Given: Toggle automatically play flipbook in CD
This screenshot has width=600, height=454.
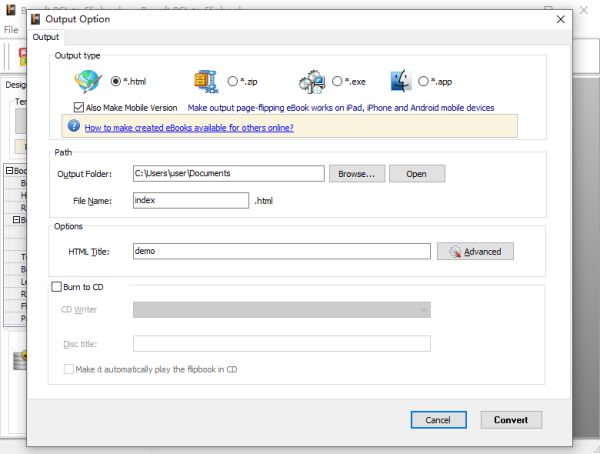Looking at the screenshot, I should tap(69, 369).
